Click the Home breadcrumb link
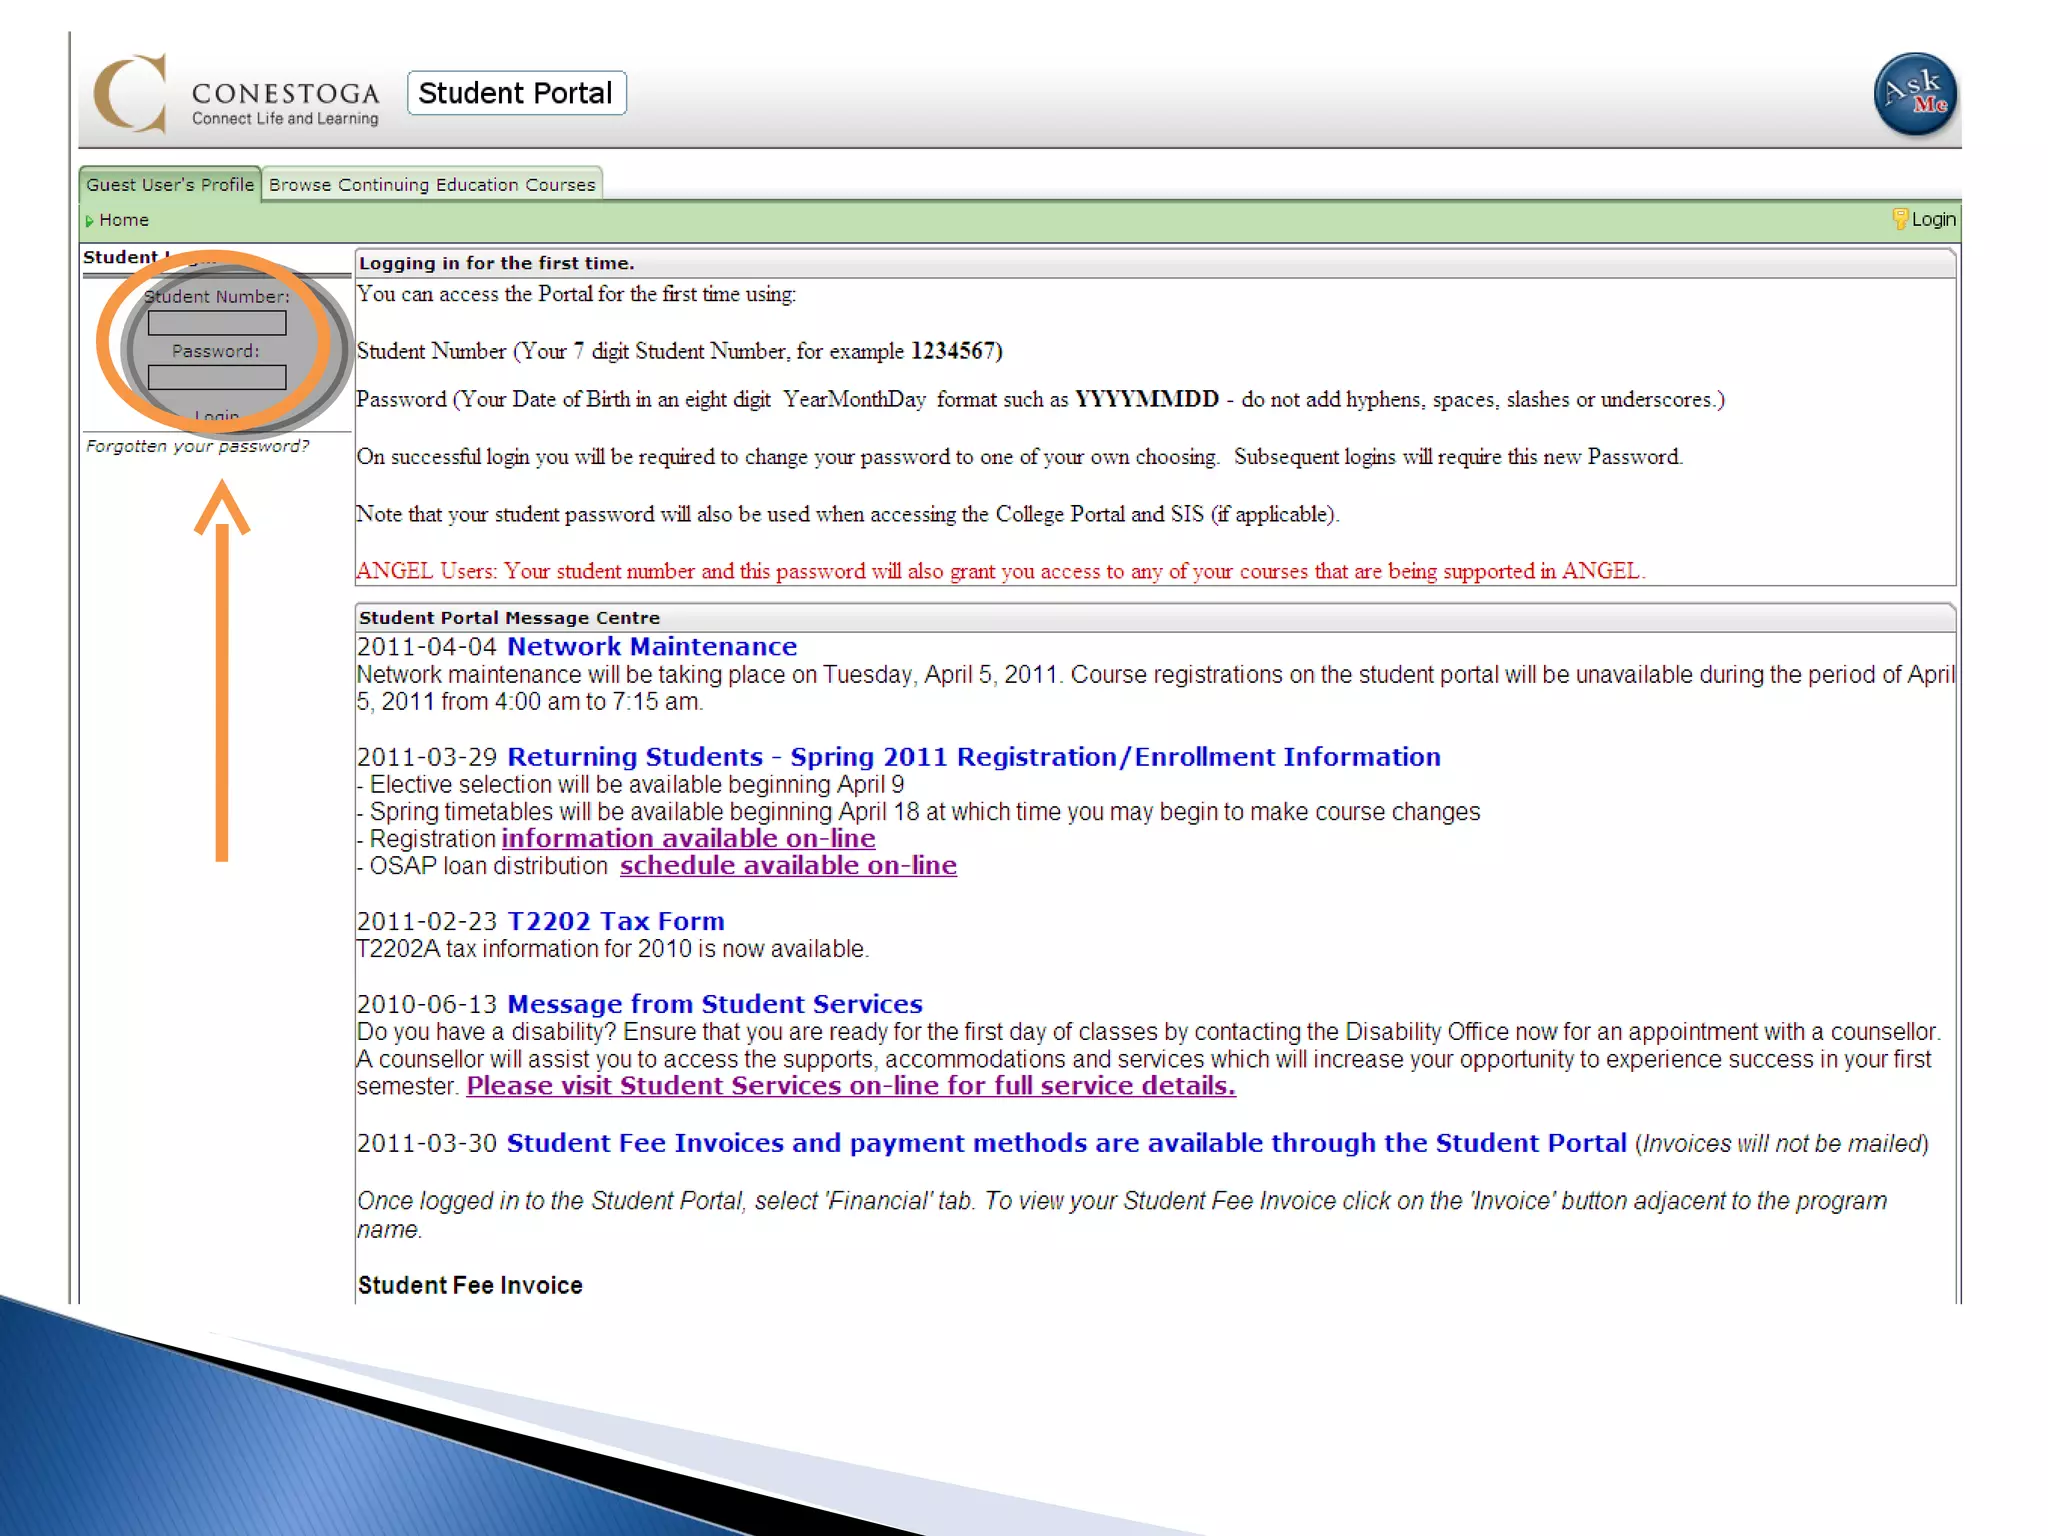This screenshot has width=2048, height=1536. click(x=124, y=220)
